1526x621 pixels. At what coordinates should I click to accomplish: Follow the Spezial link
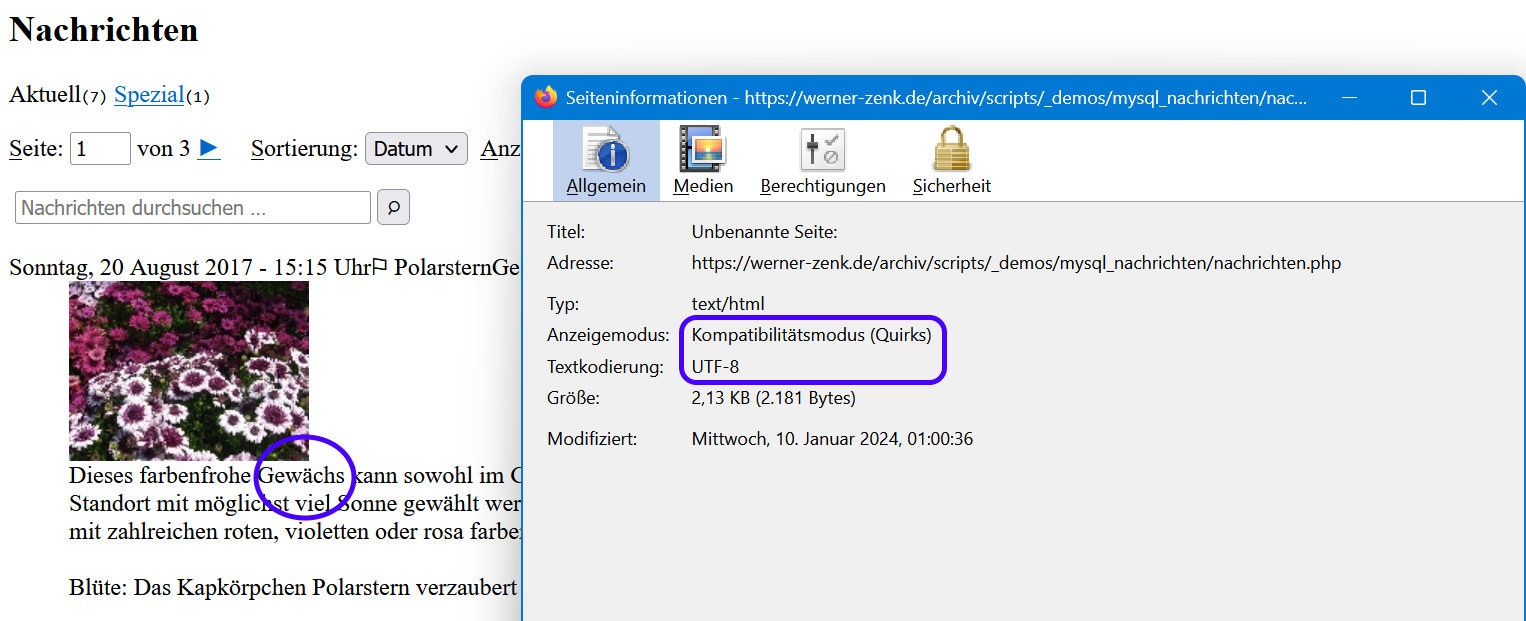[149, 95]
